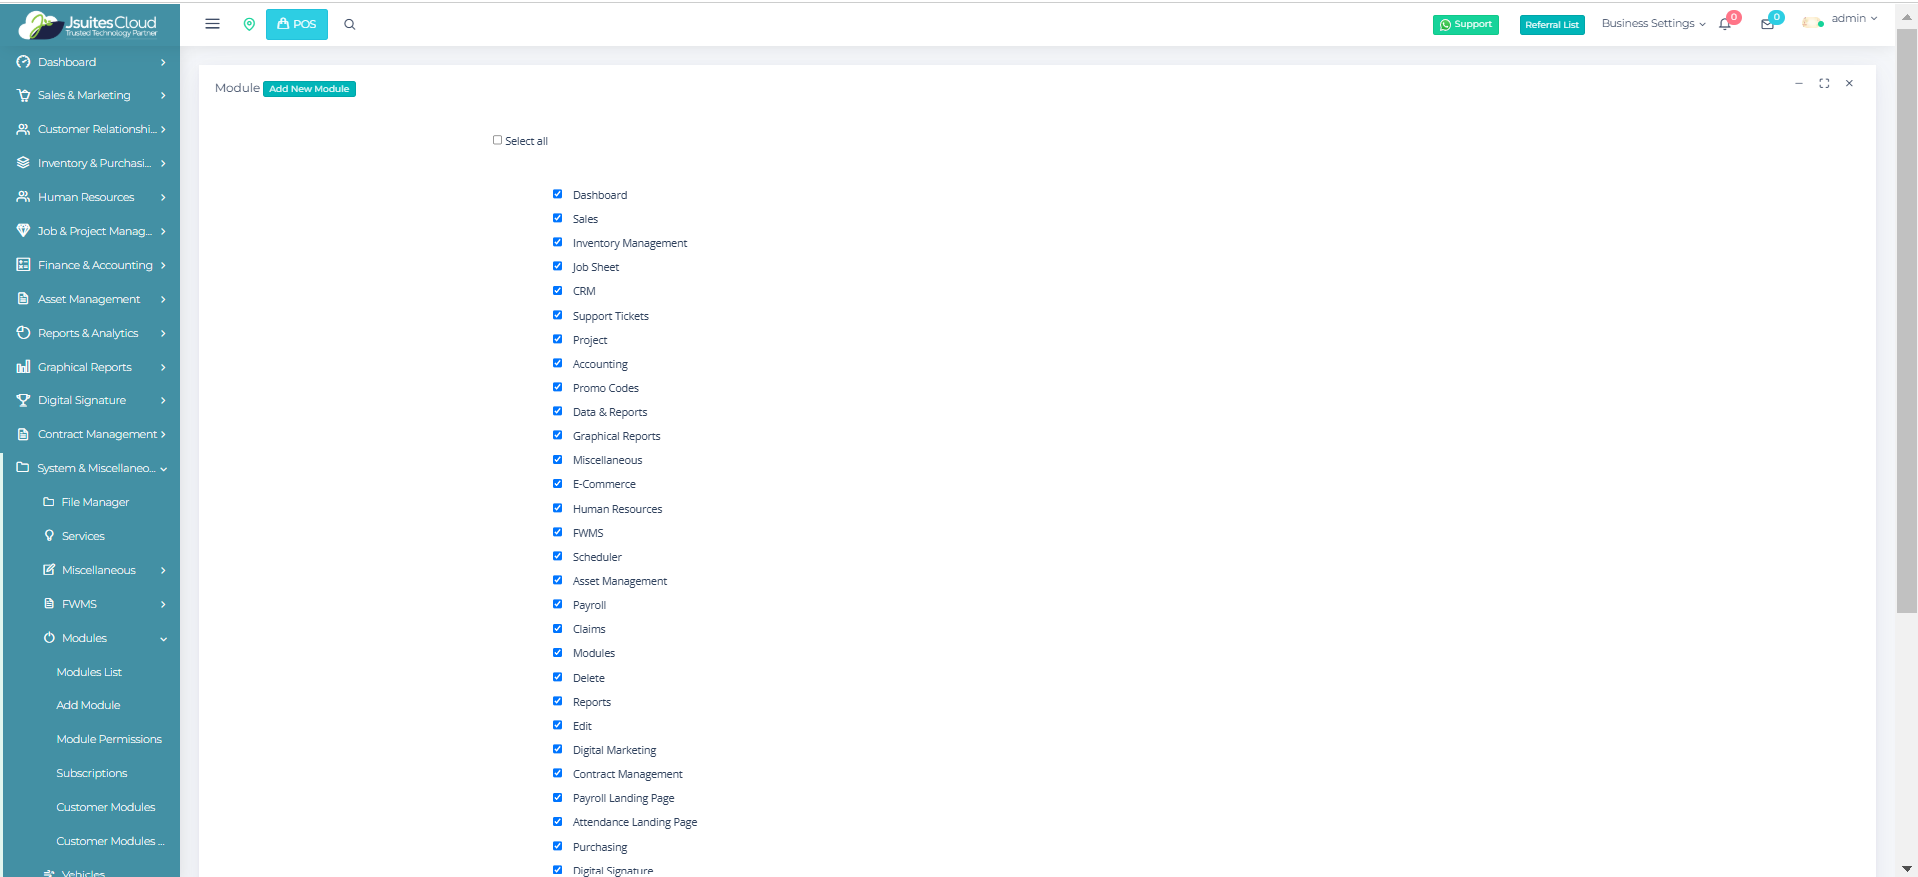Viewport: 1918px width, 877px height.
Task: Open Modules List in sidebar
Action: click(89, 672)
